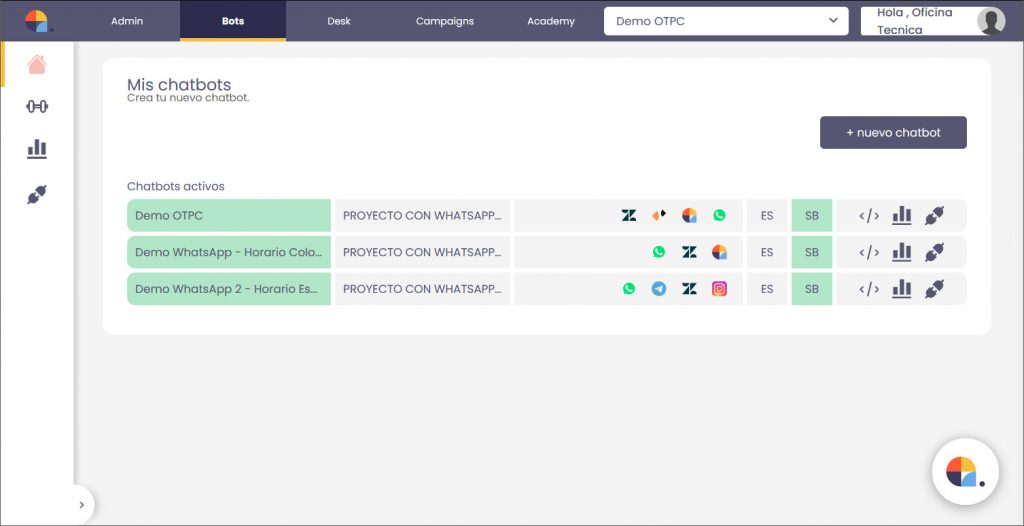Click the home icon in sidebar
Viewport: 1024px width, 526px height.
click(37, 65)
